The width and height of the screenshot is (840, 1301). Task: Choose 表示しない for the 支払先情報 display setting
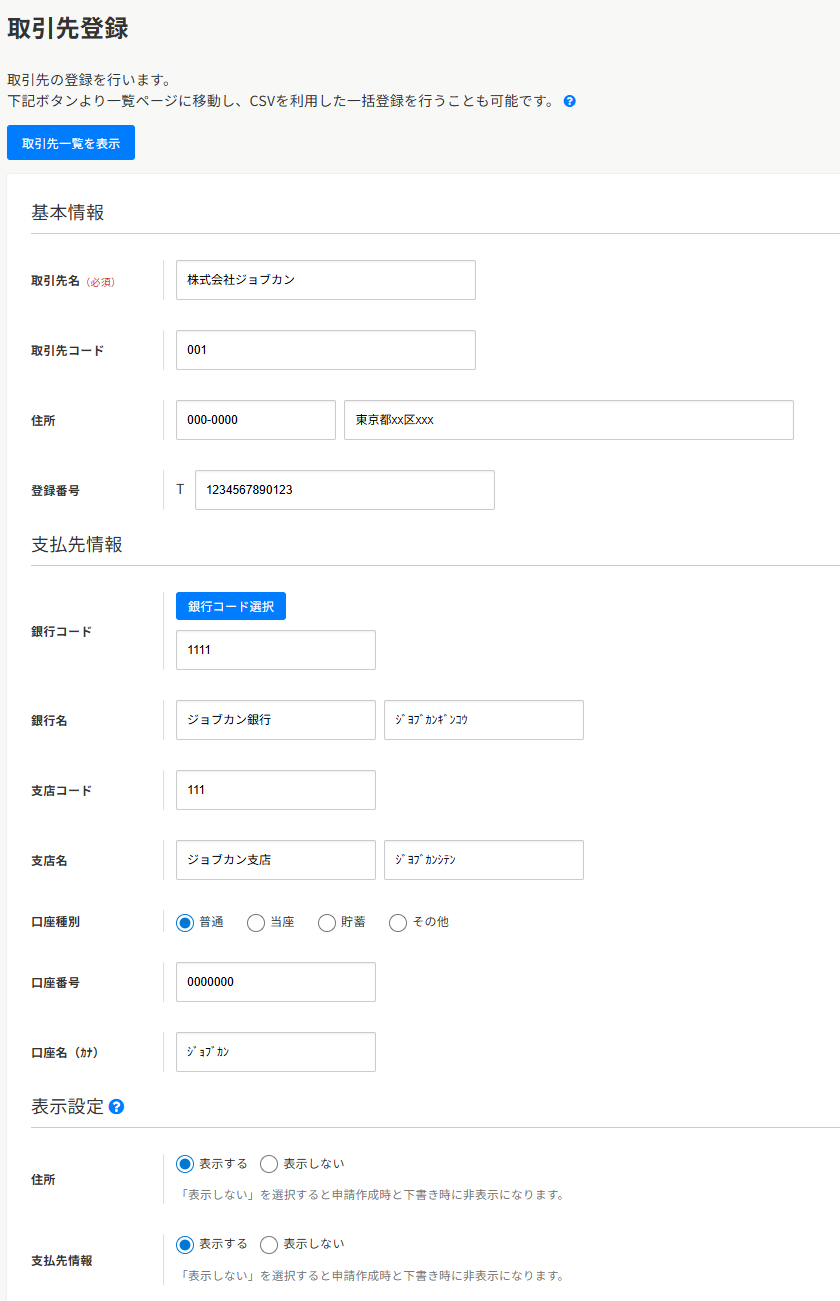[268, 1244]
